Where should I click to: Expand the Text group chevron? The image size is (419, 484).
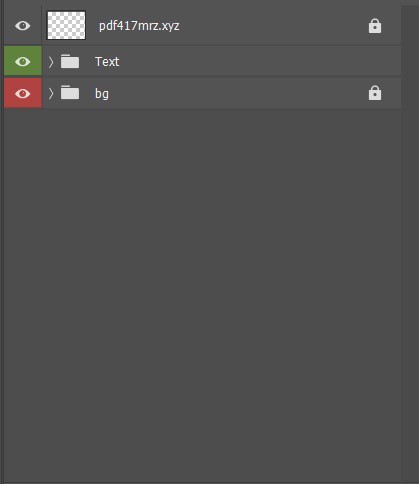(51, 62)
